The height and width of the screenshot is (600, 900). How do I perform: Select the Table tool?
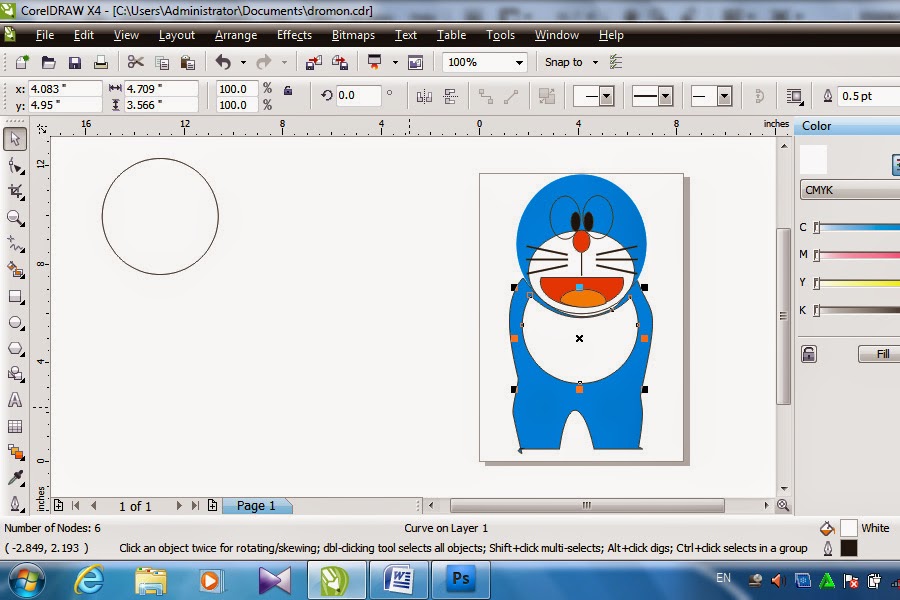coord(15,426)
